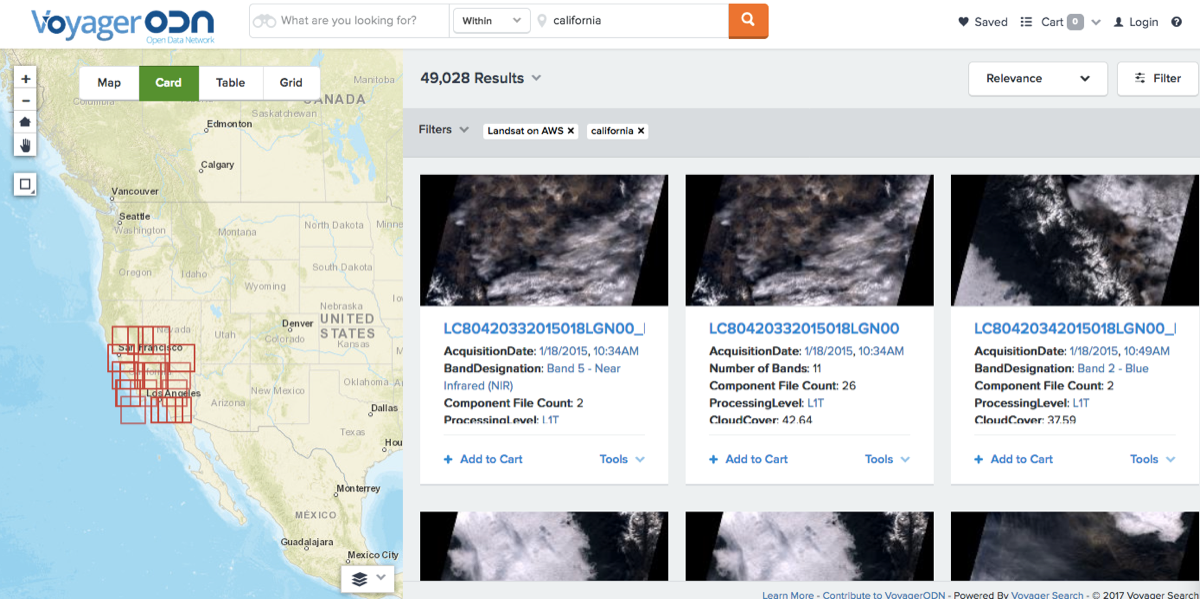The image size is (1200, 599).
Task: Open LC80420332015018LGN00 title on second card
Action: tap(804, 328)
